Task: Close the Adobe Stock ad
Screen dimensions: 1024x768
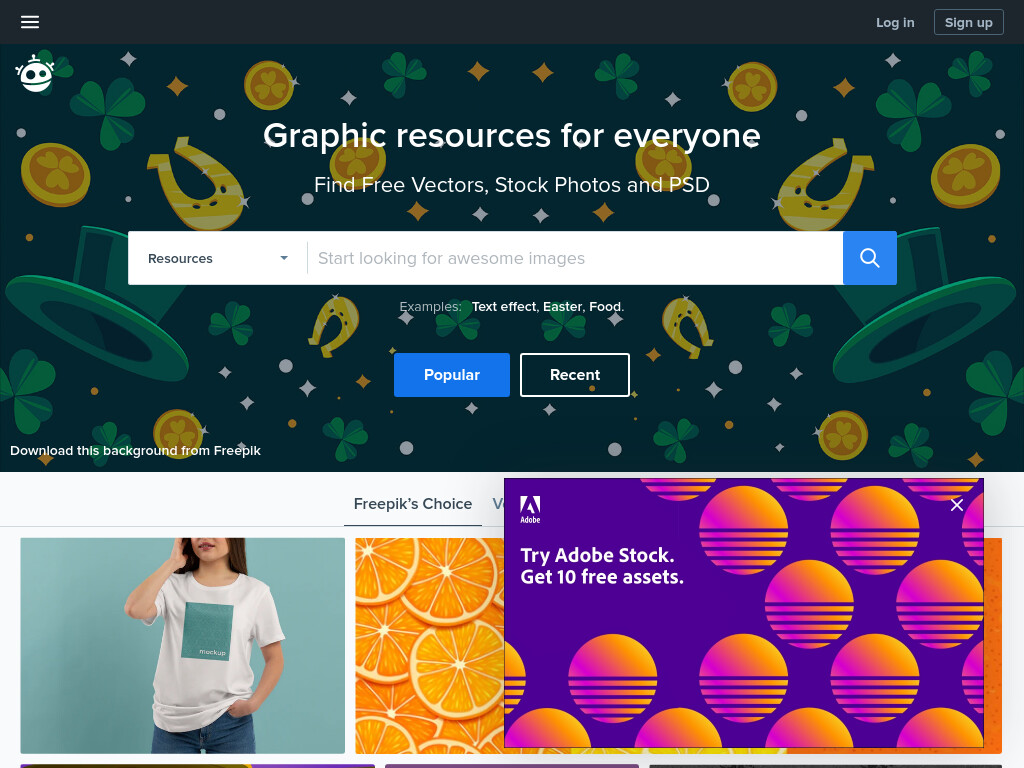Action: point(957,505)
